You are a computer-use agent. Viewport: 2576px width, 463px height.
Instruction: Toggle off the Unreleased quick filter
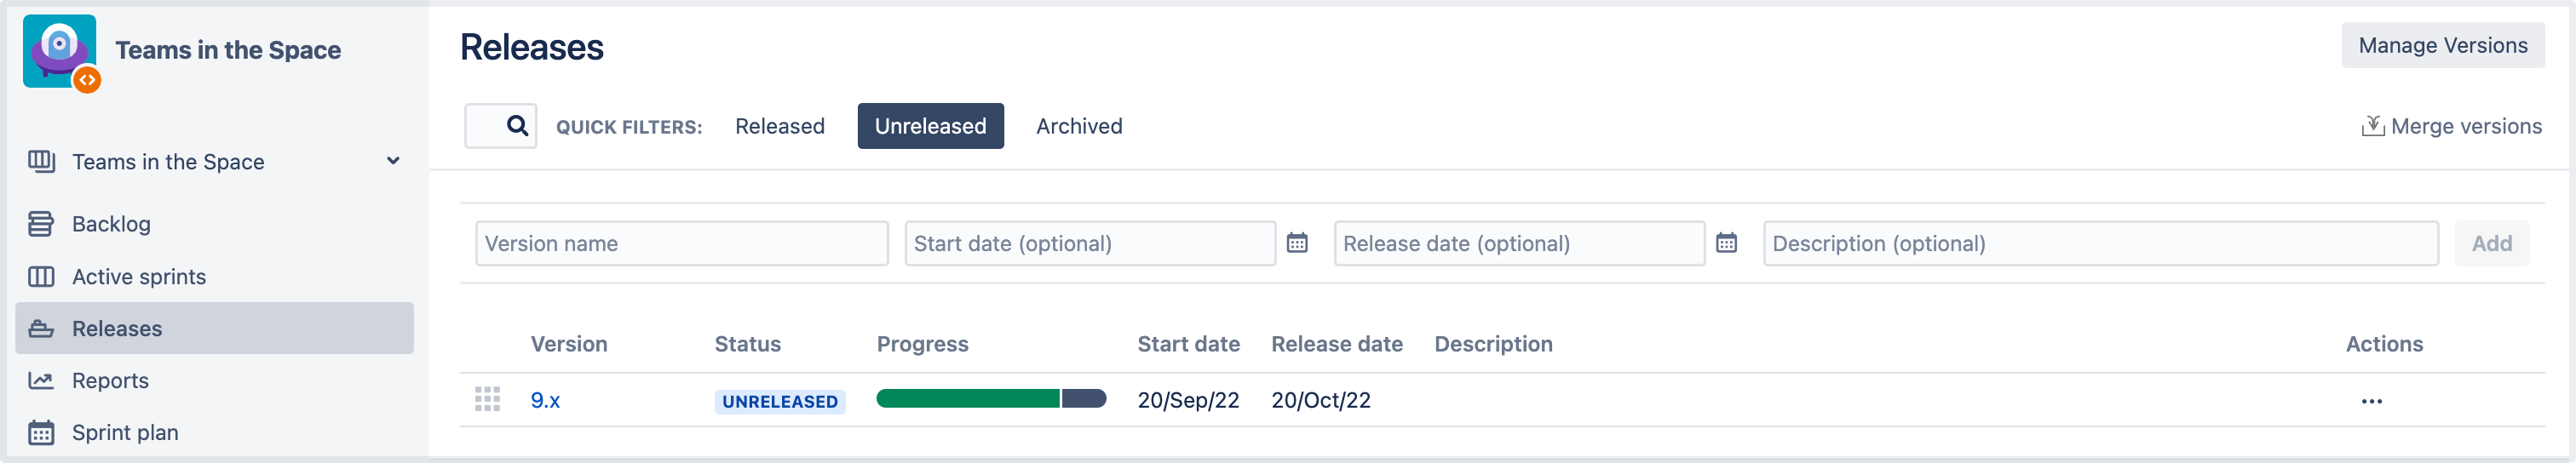click(929, 126)
